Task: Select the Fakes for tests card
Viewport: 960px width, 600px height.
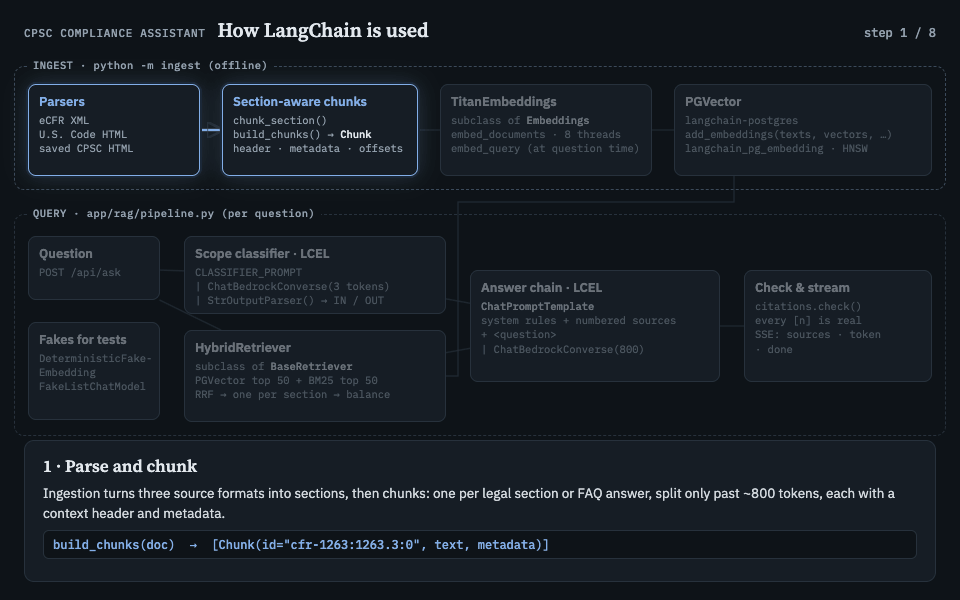Action: tap(94, 371)
